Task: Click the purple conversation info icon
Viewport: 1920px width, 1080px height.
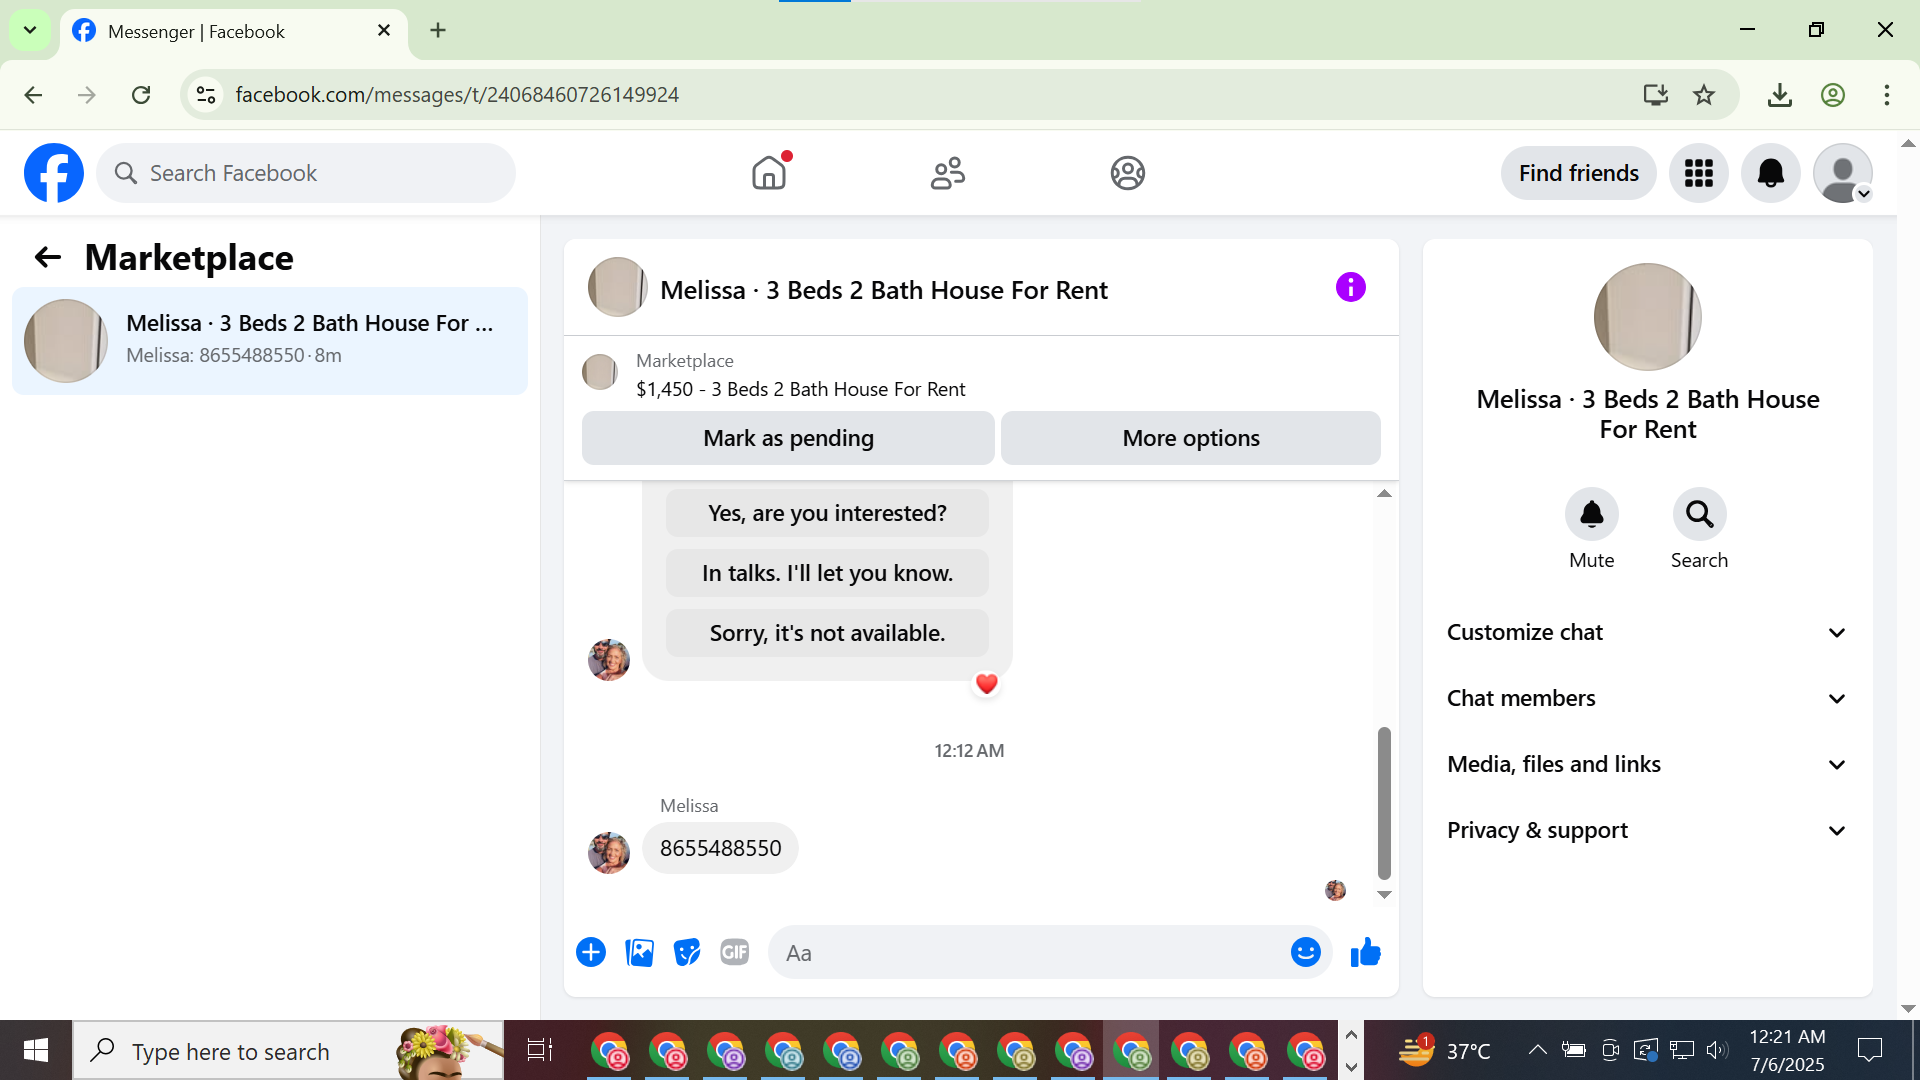Action: (1350, 288)
